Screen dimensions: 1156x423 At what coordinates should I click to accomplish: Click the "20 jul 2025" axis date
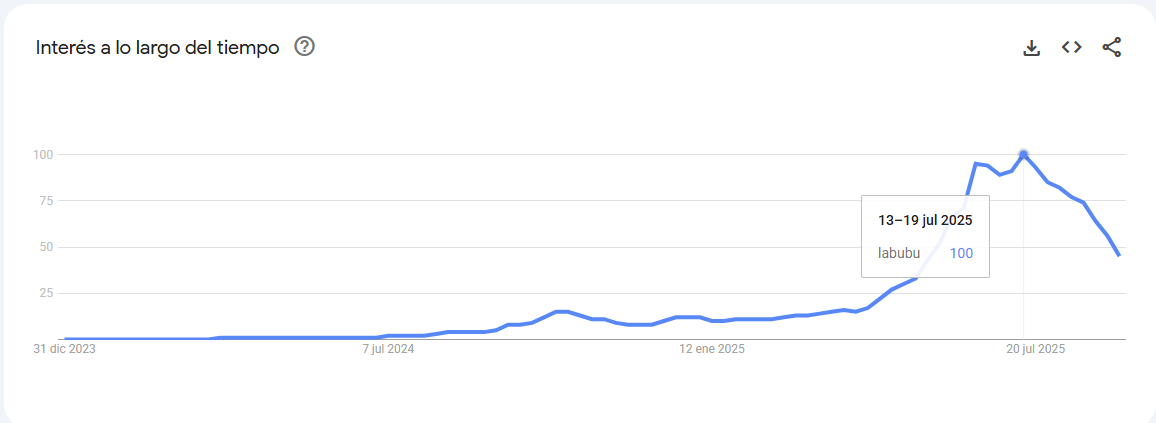pos(1035,349)
